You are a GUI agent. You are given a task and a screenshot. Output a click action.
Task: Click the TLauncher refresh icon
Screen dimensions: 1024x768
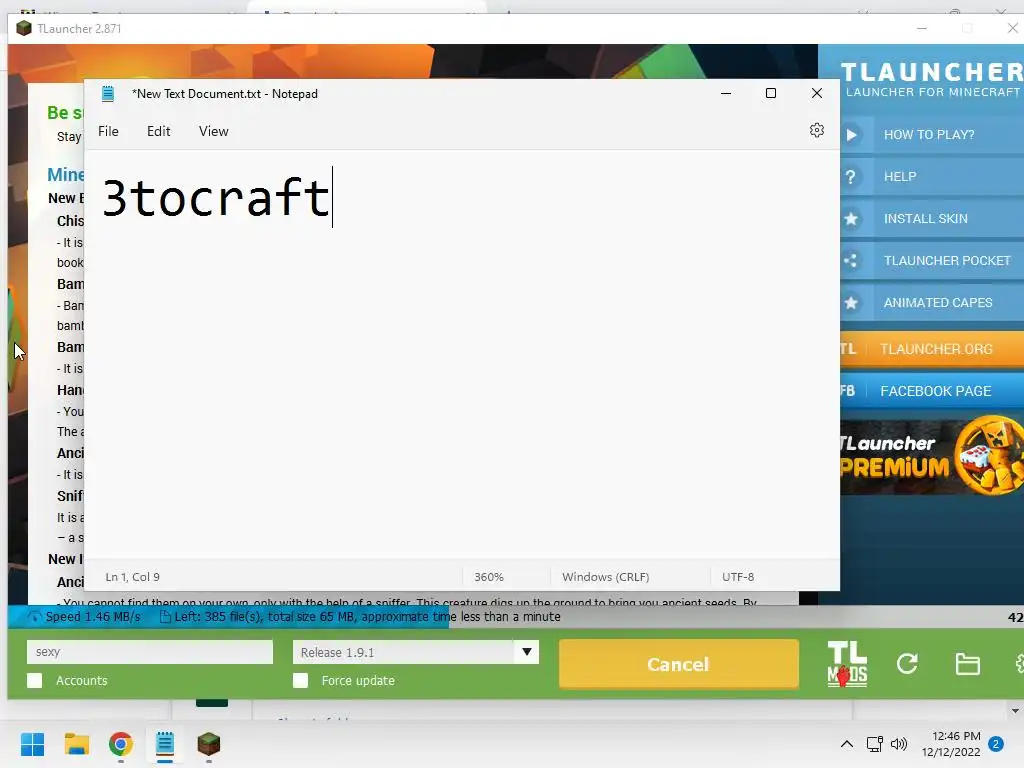coord(907,664)
